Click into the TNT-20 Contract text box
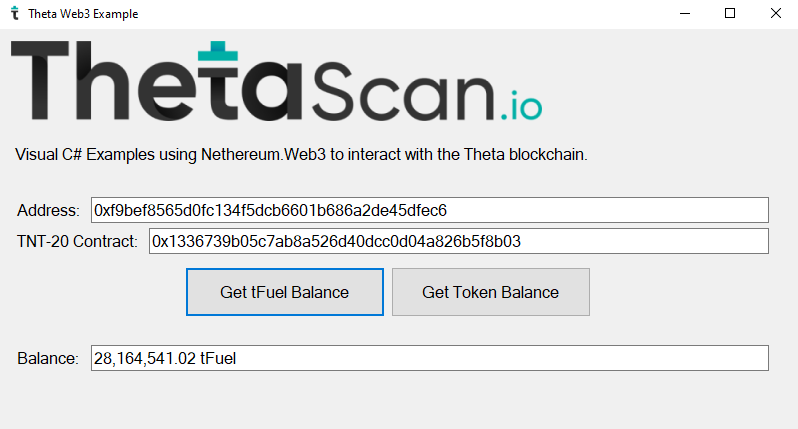Image resolution: width=798 pixels, height=429 pixels. coord(458,241)
